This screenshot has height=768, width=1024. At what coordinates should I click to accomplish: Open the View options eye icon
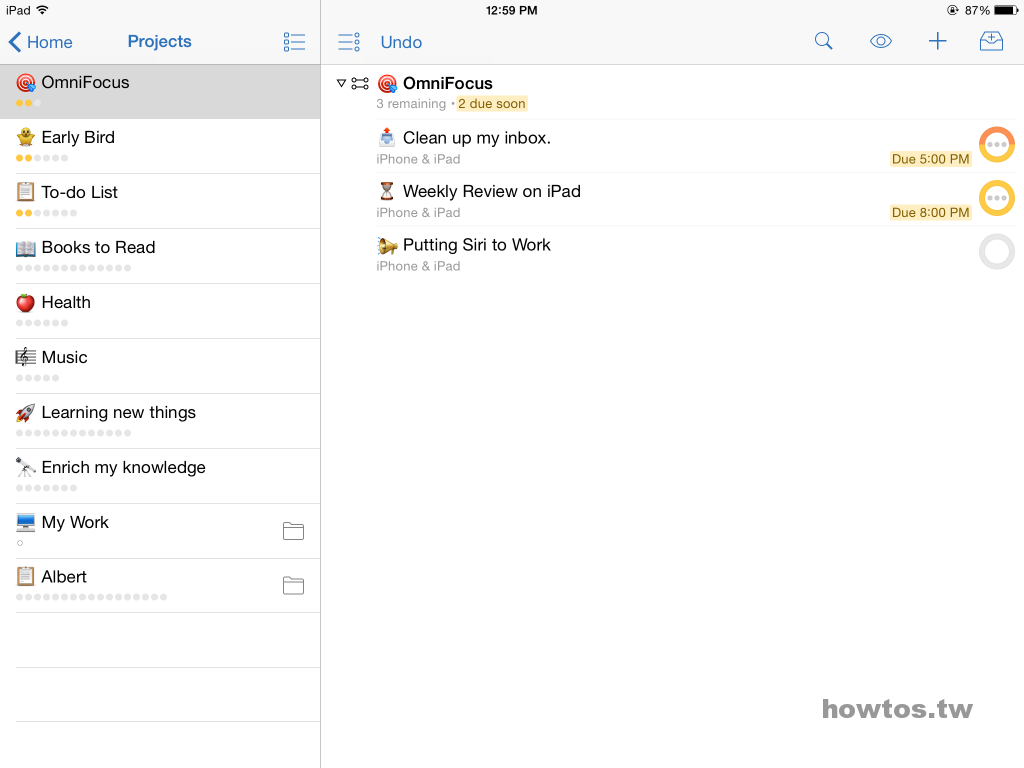pyautogui.click(x=880, y=41)
